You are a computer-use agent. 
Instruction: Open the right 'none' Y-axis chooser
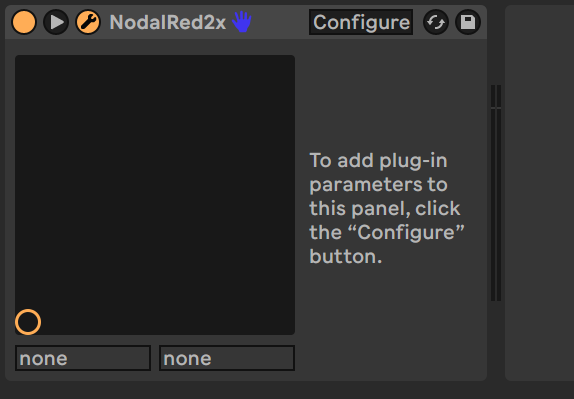tap(227, 358)
